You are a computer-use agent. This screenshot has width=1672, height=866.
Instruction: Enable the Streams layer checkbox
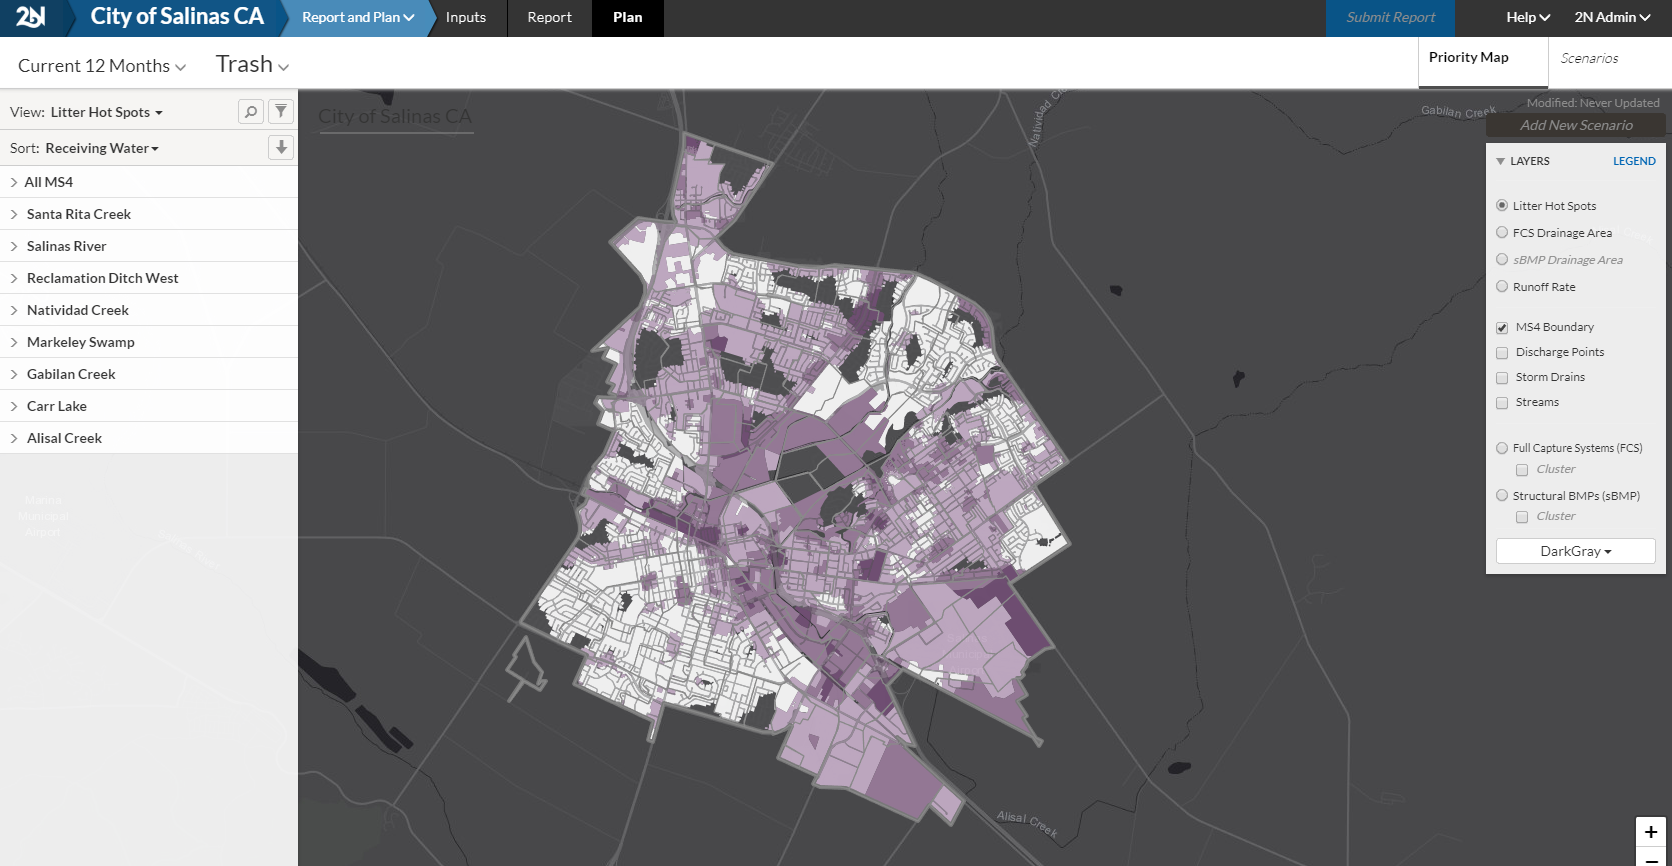[1502, 403]
